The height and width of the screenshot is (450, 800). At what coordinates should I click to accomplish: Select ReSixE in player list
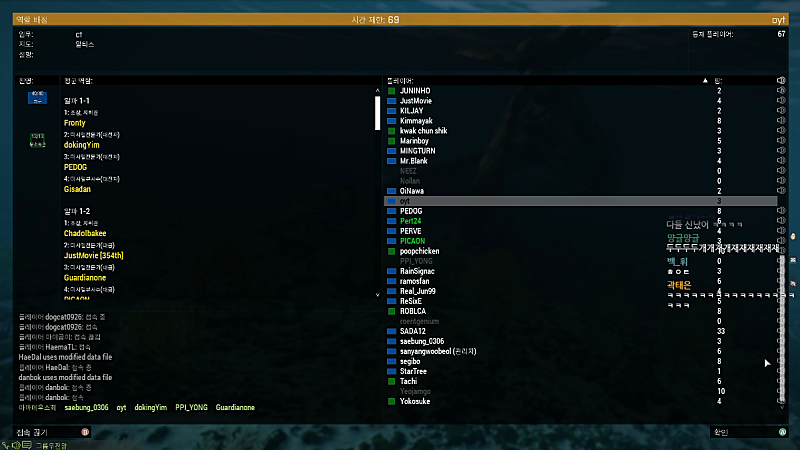[x=411, y=301]
